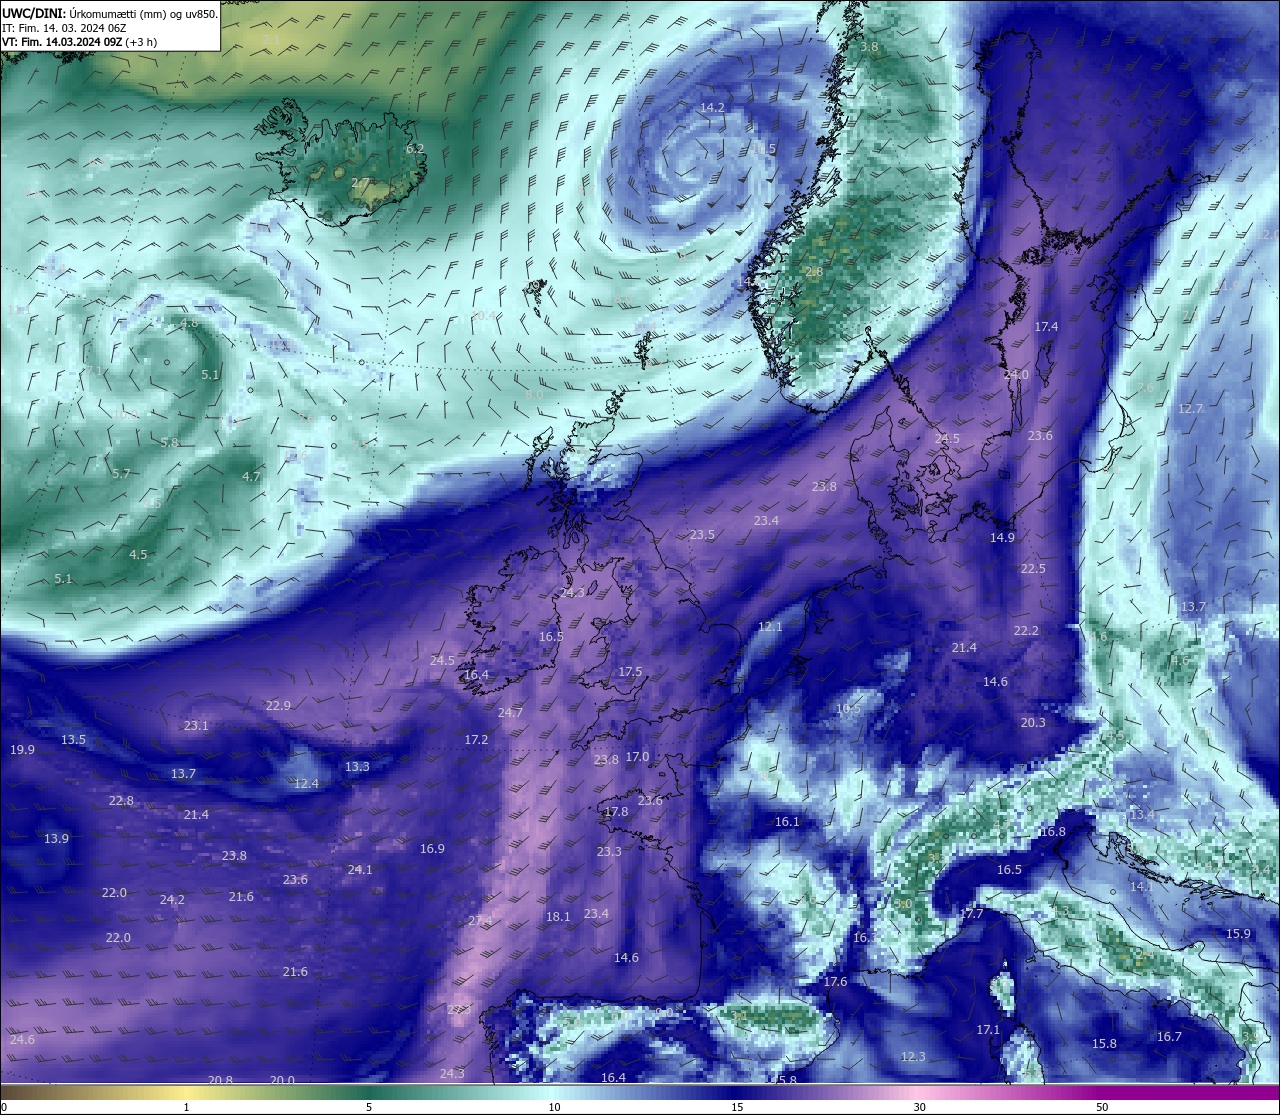Screen dimensions: 1280x1115
Task: Select the 17.5 value on the map
Action: [630, 672]
